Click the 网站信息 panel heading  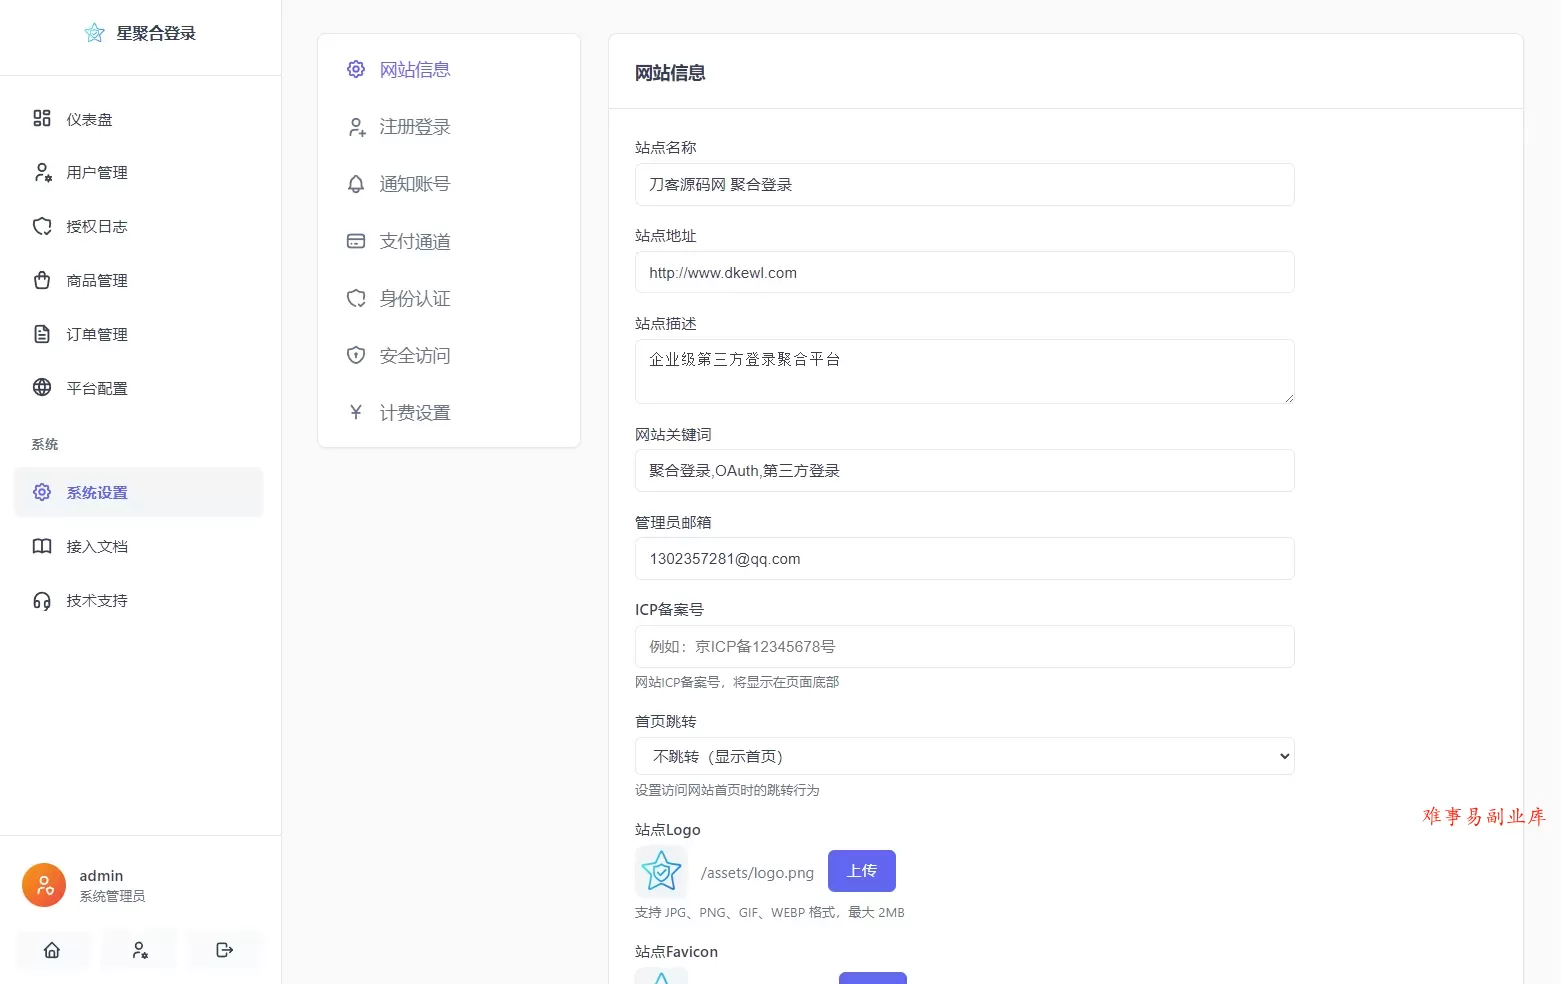[x=670, y=73]
